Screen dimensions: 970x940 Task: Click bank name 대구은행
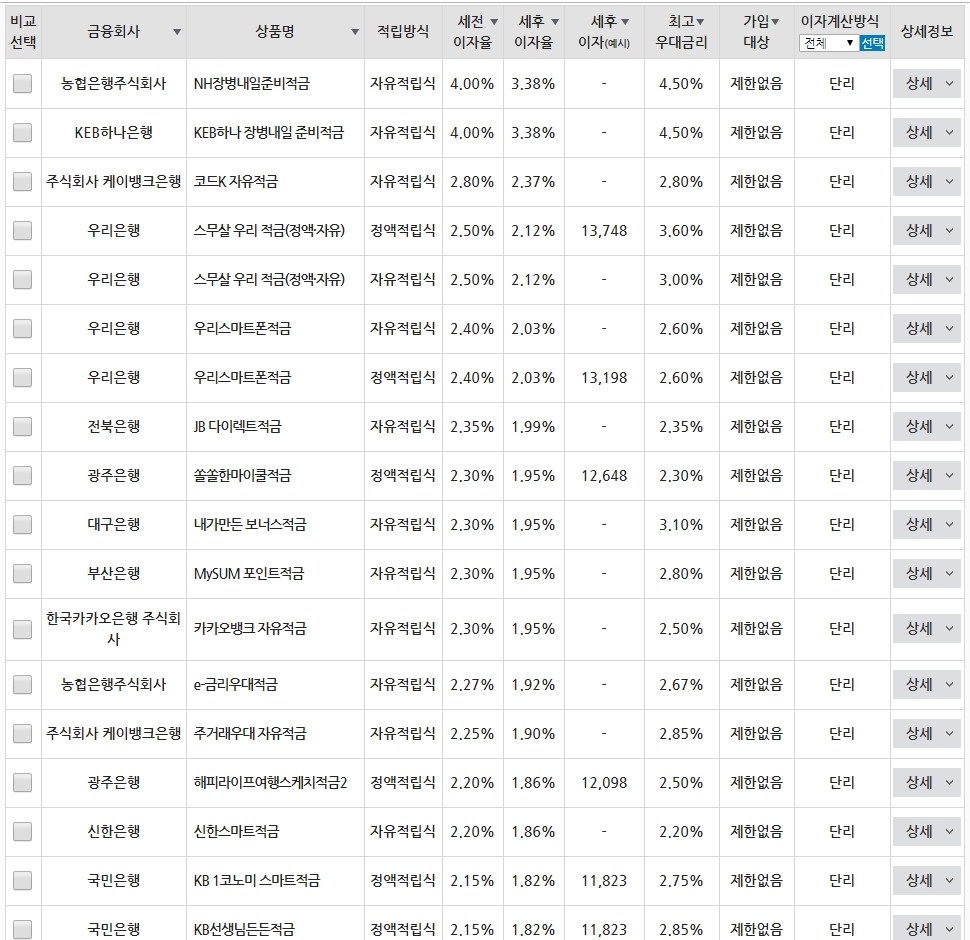[114, 524]
